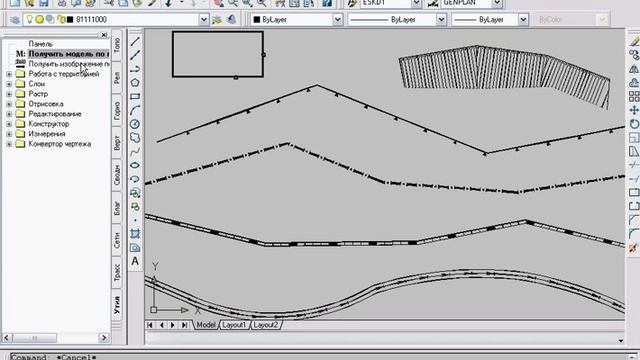Select the Multiline Text 'A' tool

[135, 261]
